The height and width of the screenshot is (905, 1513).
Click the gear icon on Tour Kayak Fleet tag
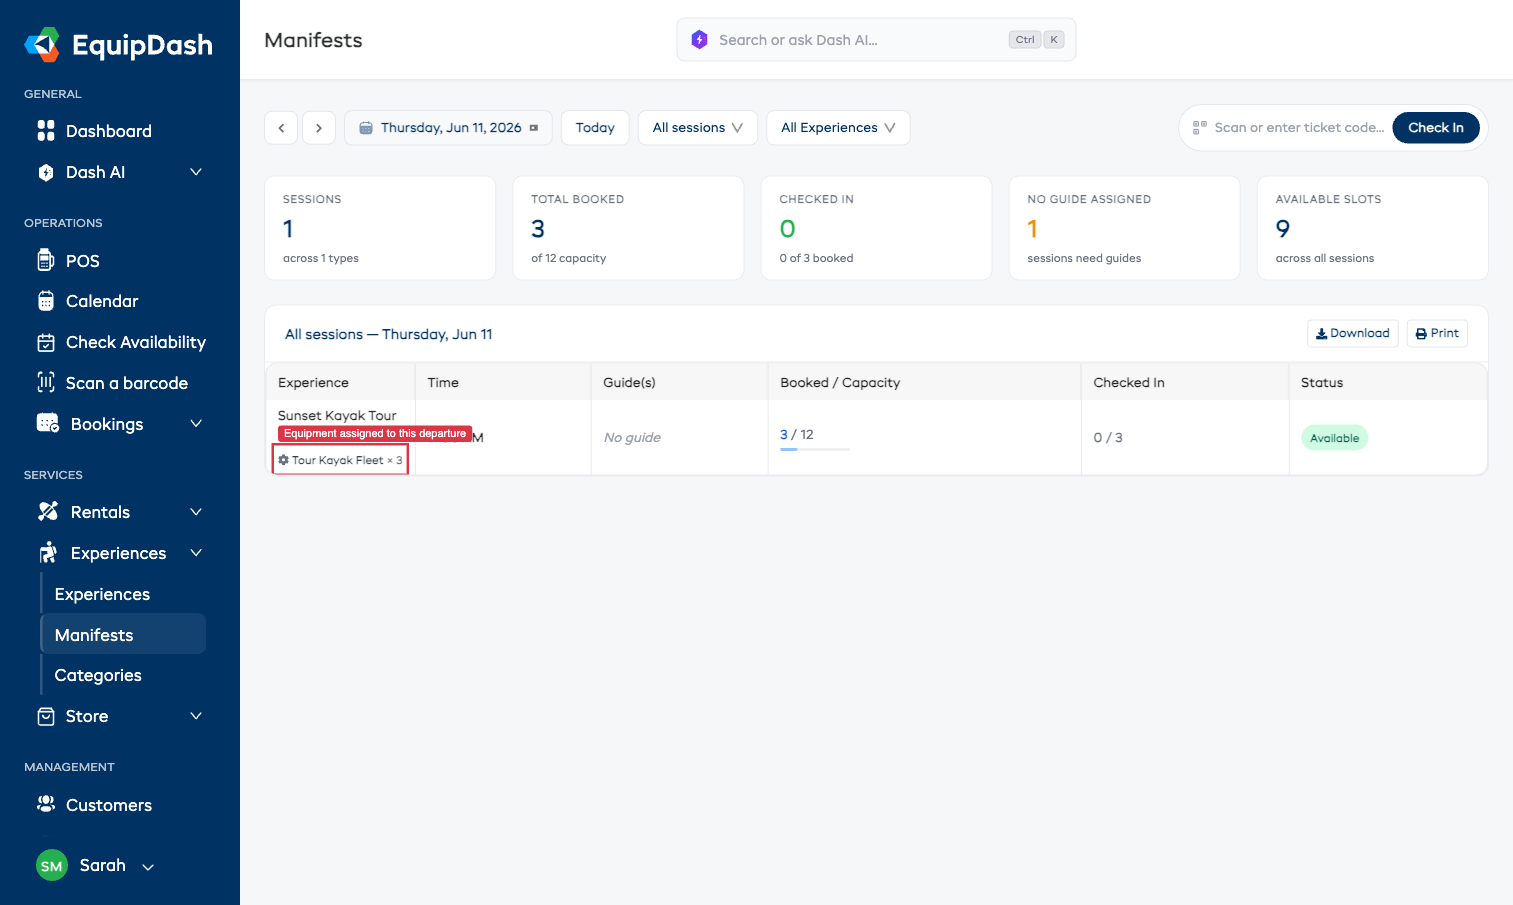point(284,460)
